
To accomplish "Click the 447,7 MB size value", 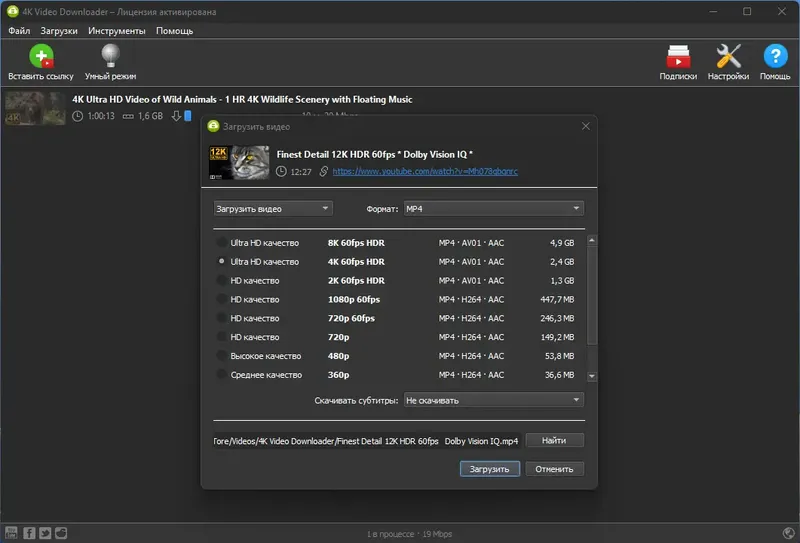I will [557, 300].
